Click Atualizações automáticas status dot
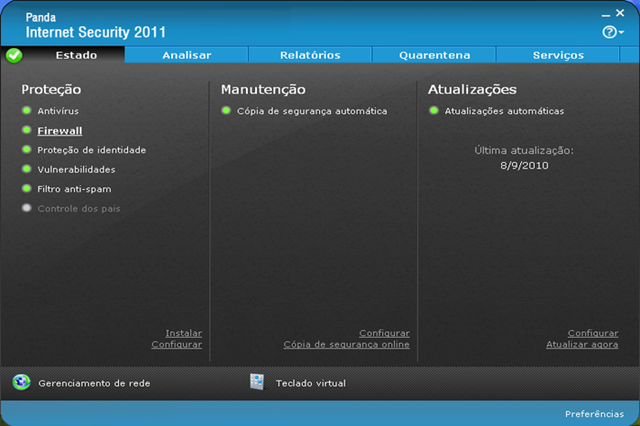The image size is (640, 426). coord(434,111)
